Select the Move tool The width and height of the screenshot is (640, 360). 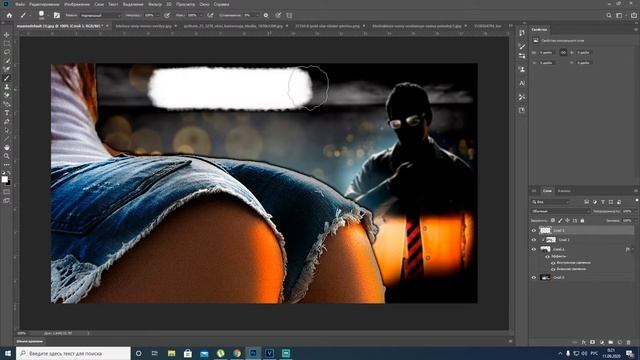(x=7, y=35)
